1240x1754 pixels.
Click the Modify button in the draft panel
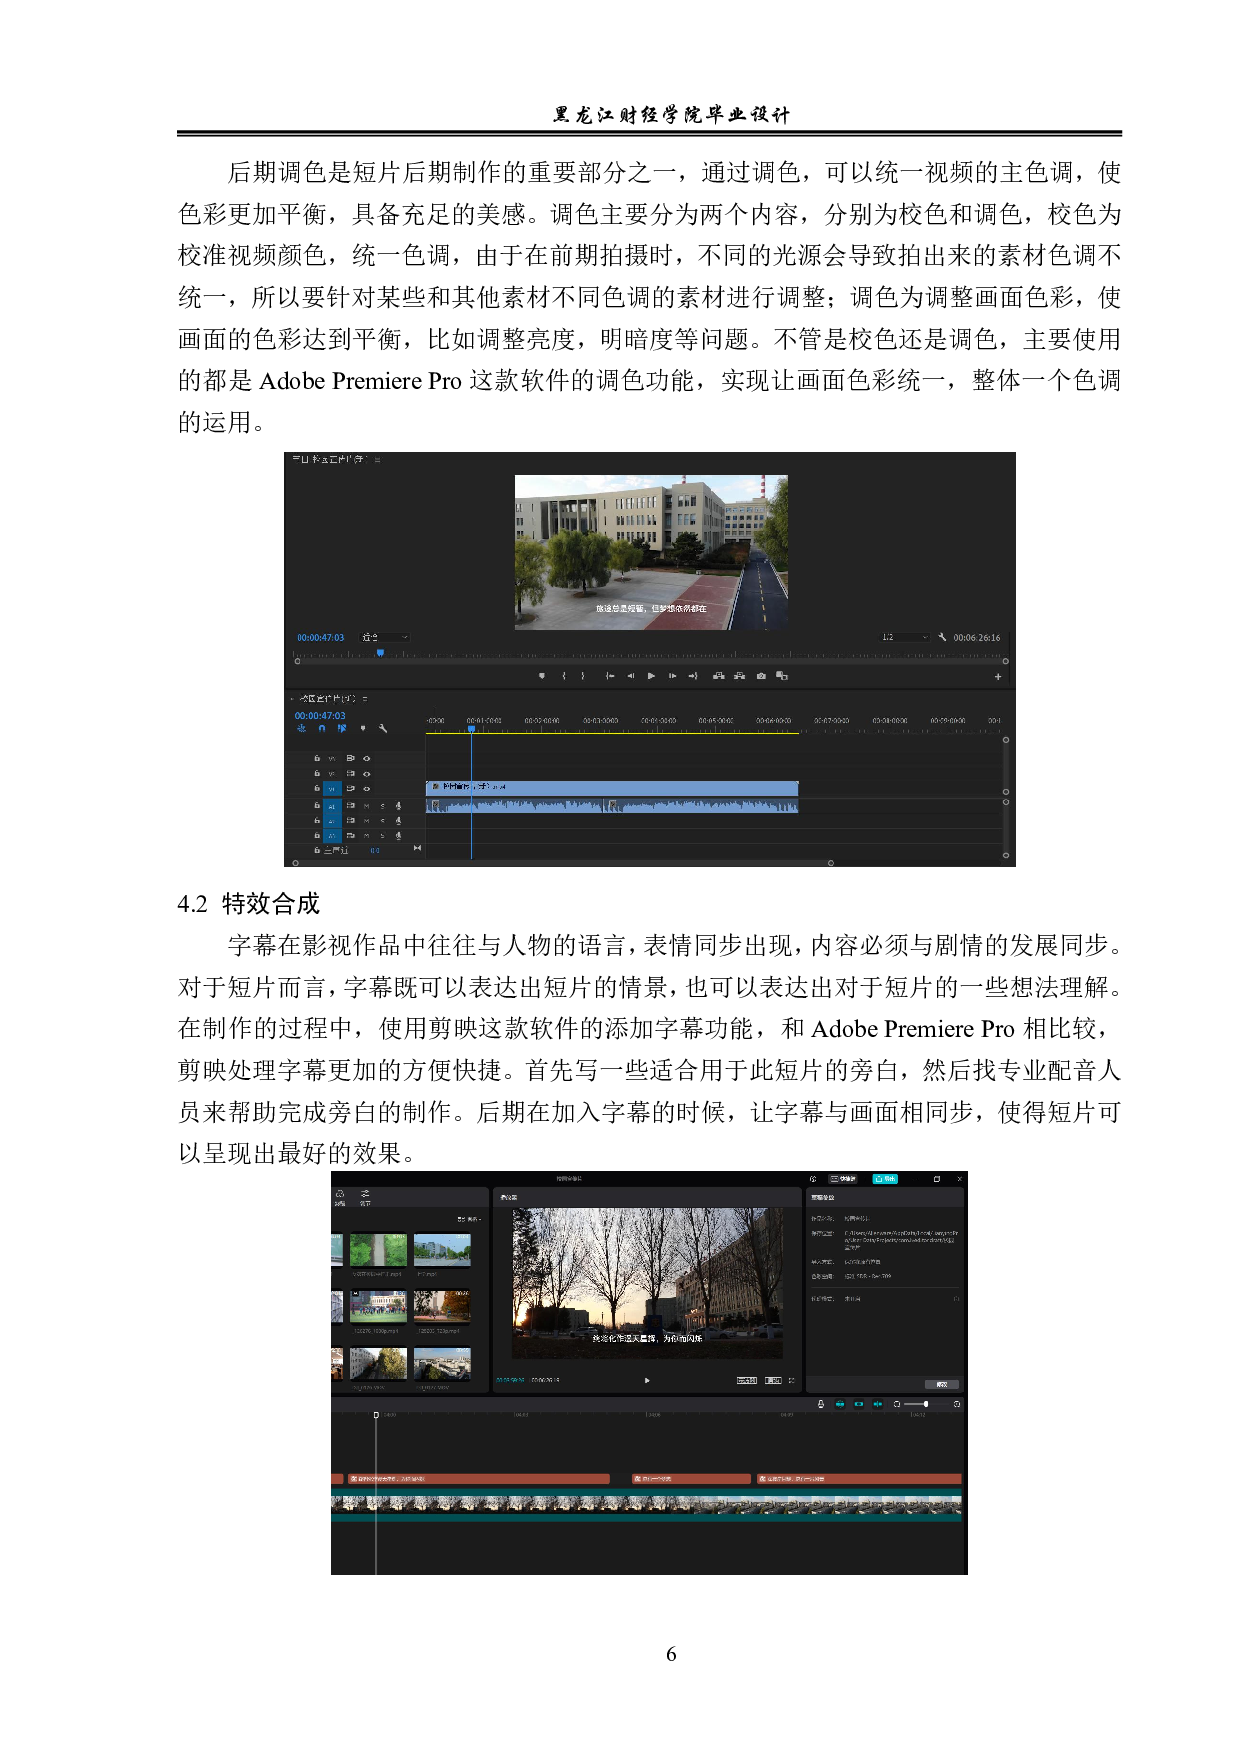(941, 1384)
